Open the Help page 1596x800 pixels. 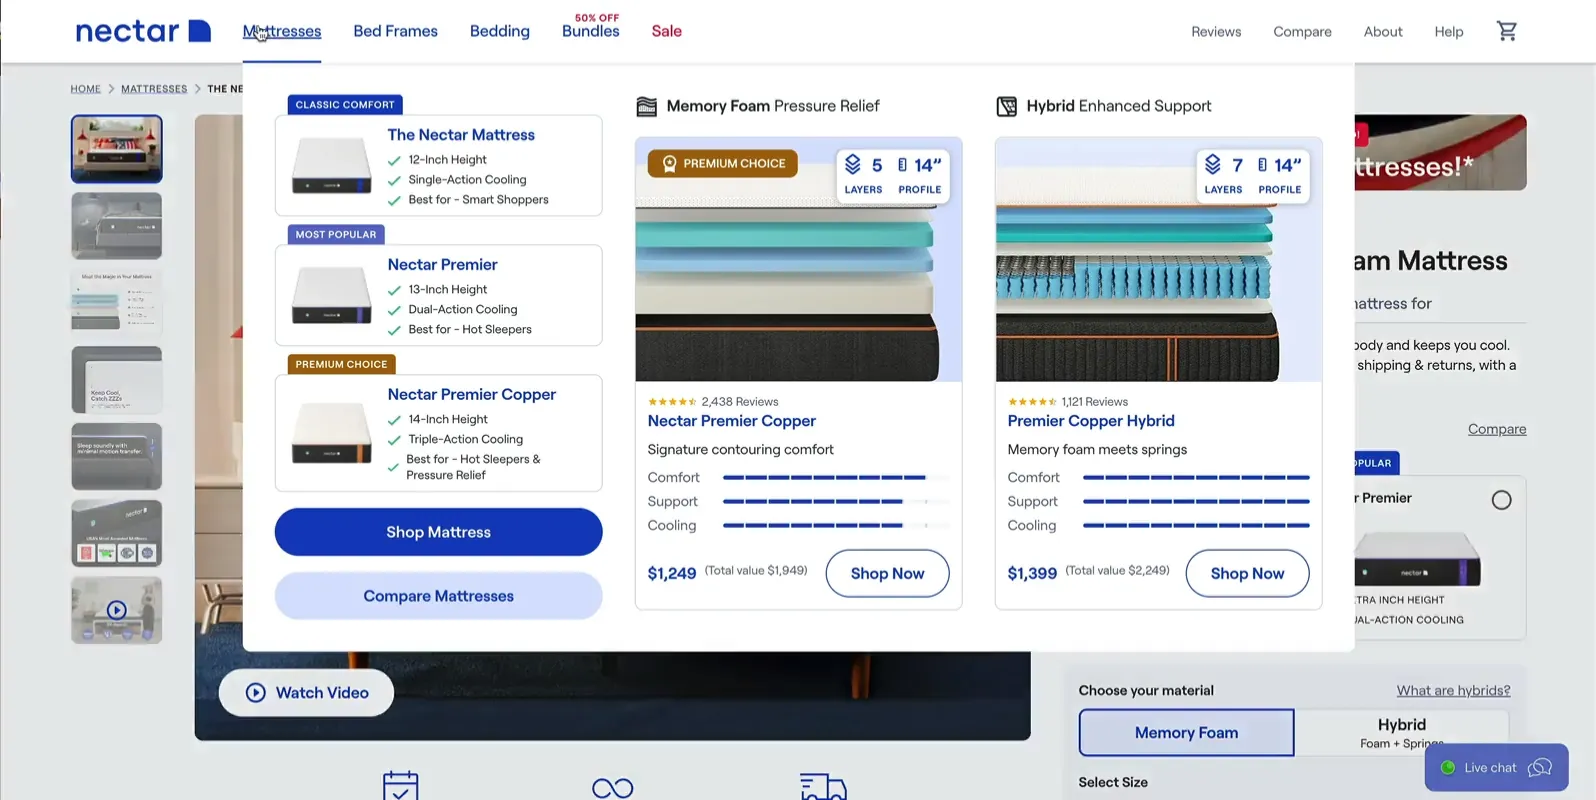pyautogui.click(x=1449, y=32)
